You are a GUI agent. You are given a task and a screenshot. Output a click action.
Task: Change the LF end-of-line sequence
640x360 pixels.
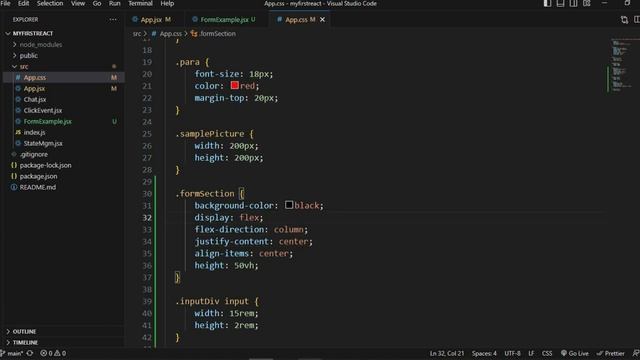[531, 353]
